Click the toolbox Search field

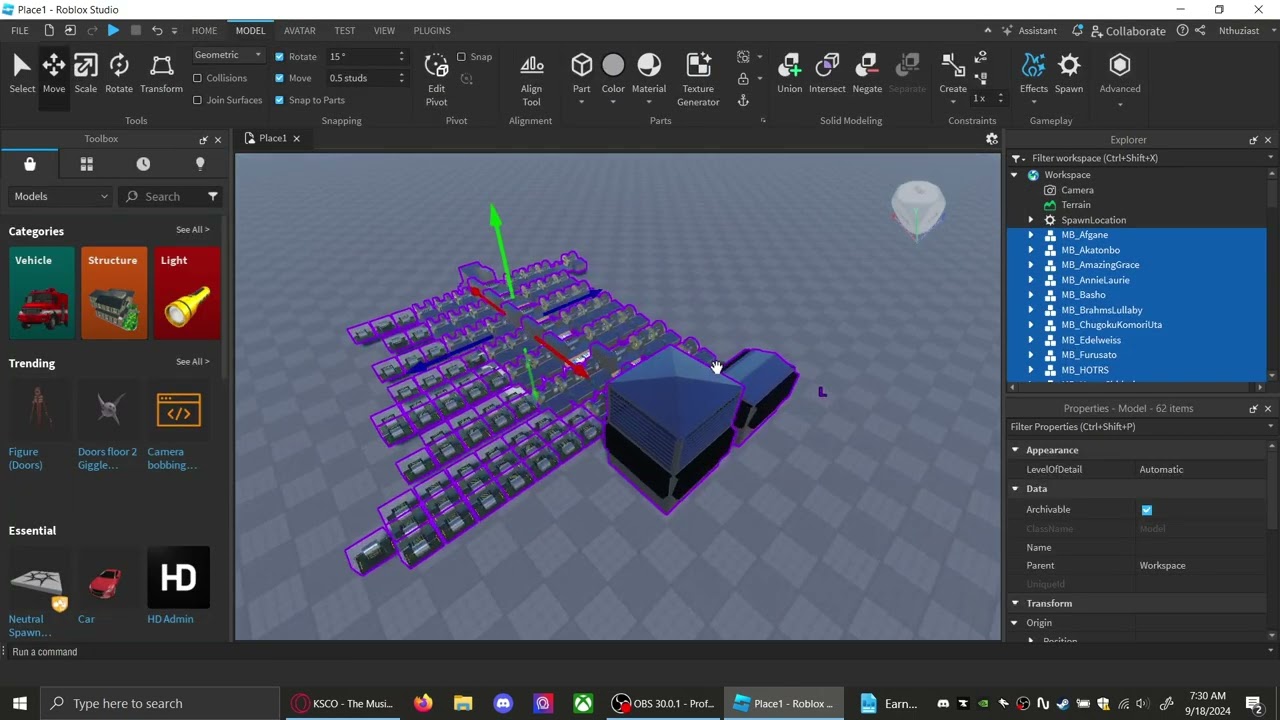point(170,197)
